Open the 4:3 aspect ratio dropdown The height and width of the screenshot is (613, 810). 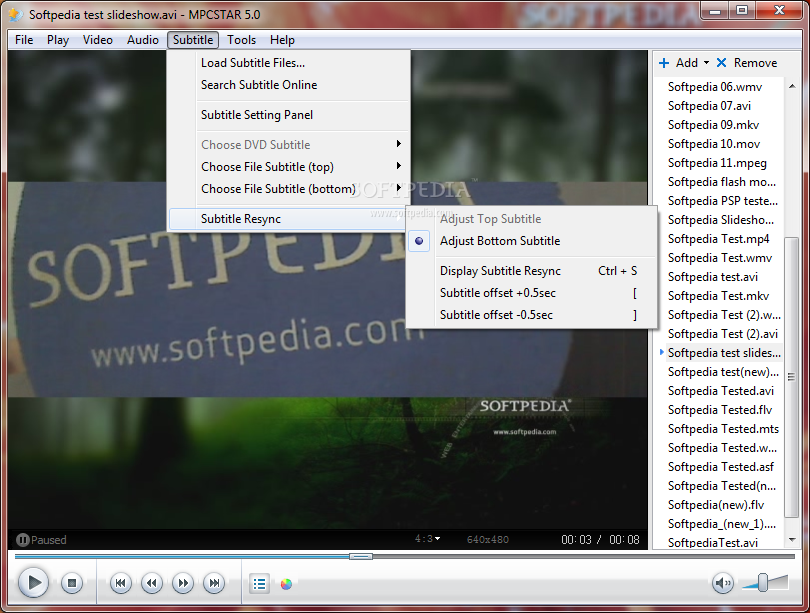click(428, 539)
